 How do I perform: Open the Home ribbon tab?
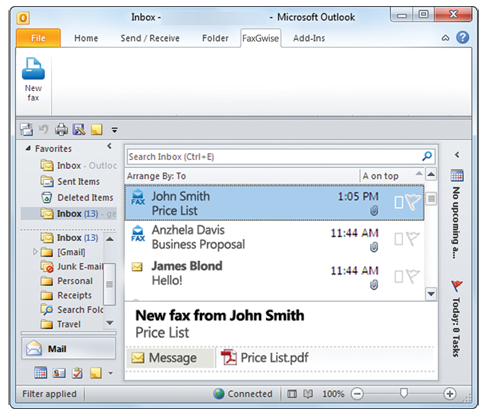(86, 38)
